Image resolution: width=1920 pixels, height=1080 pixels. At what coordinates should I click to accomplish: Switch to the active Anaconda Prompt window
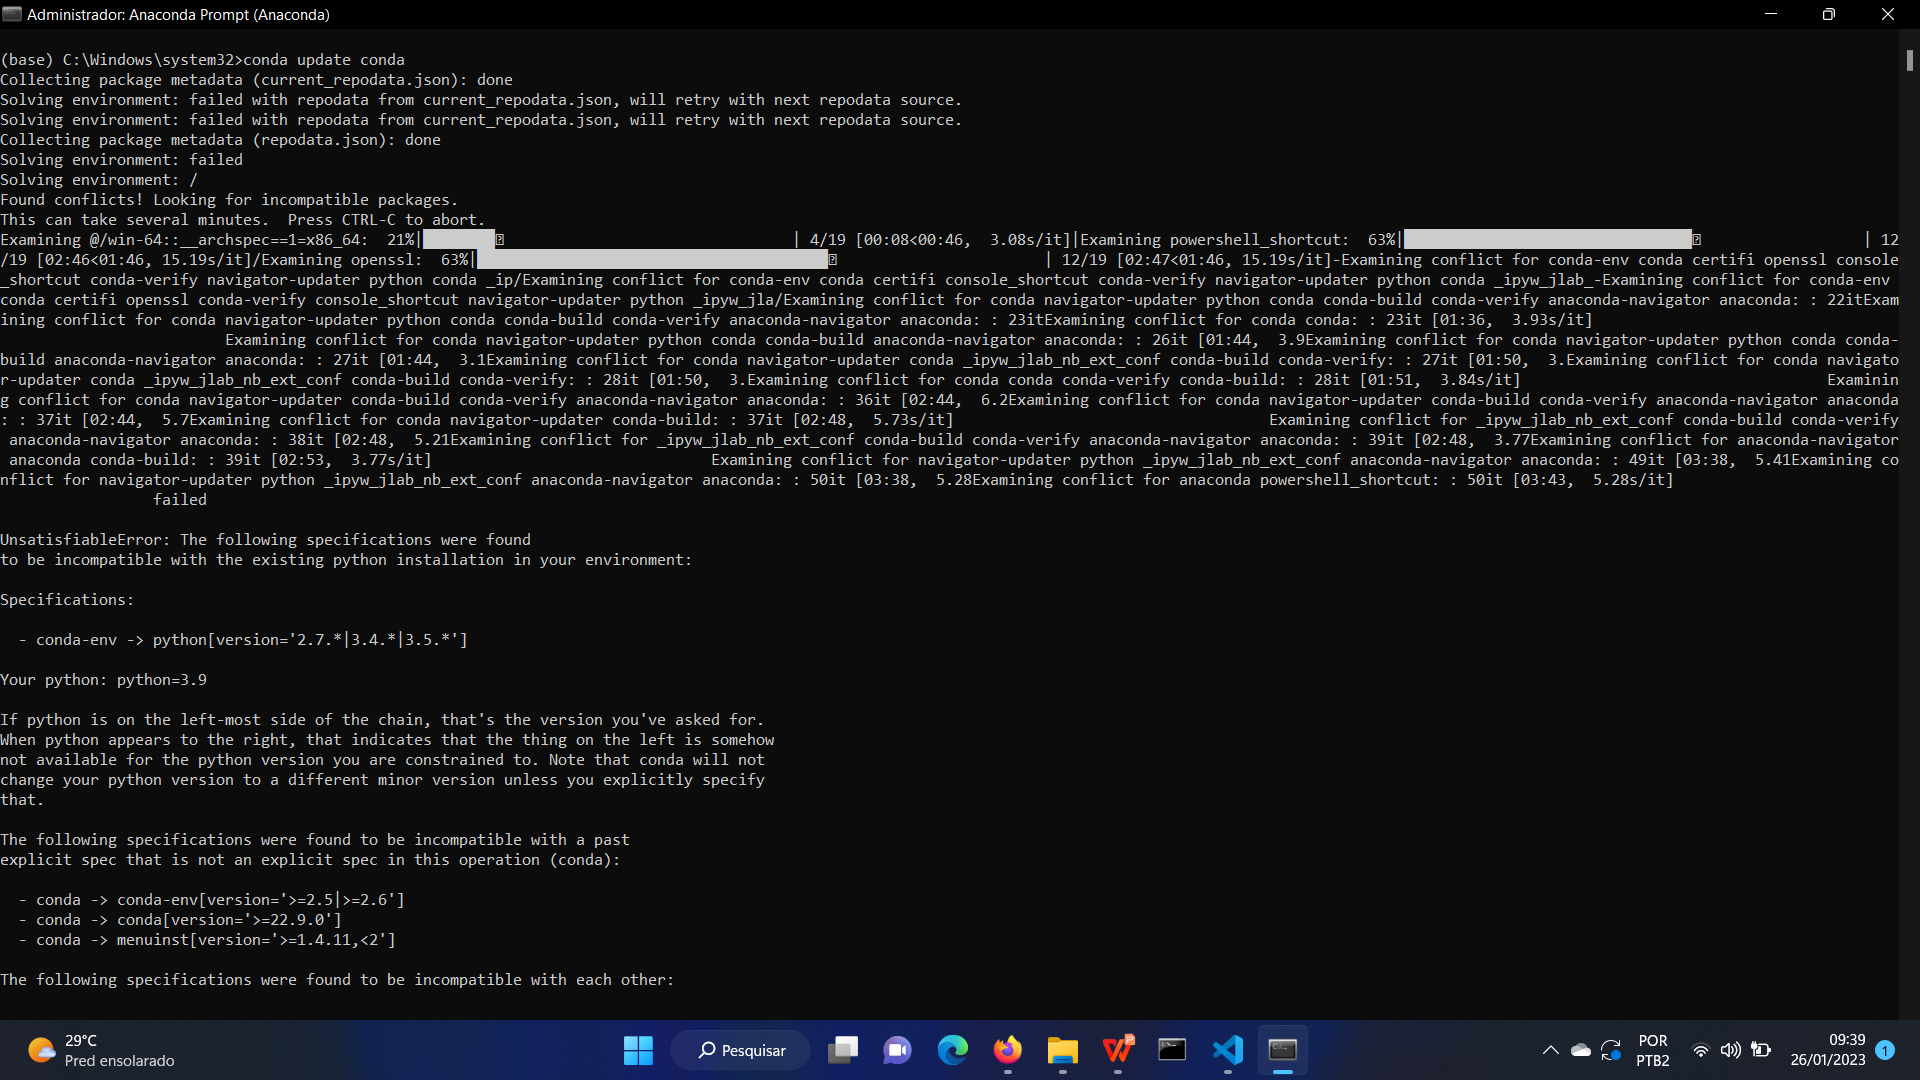tap(1283, 1050)
